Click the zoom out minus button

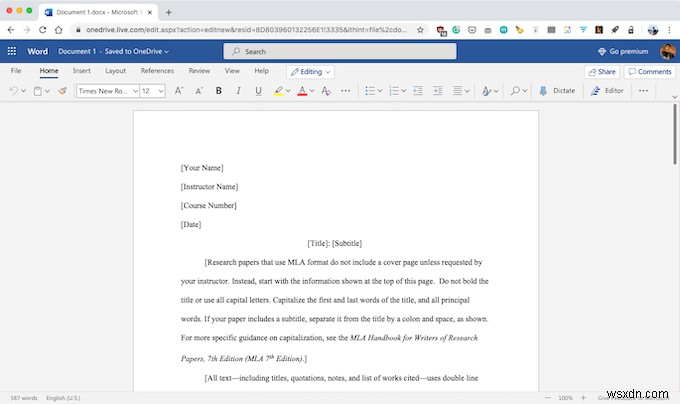coord(548,397)
